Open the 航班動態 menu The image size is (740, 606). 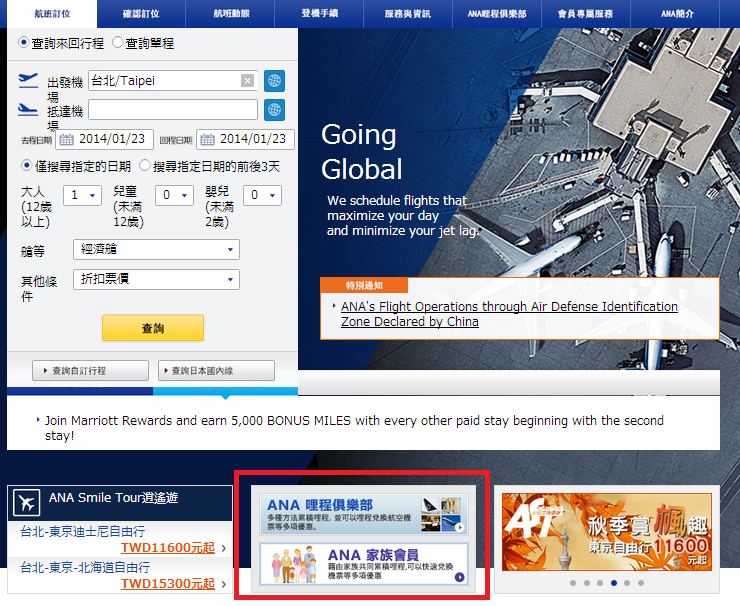231,14
